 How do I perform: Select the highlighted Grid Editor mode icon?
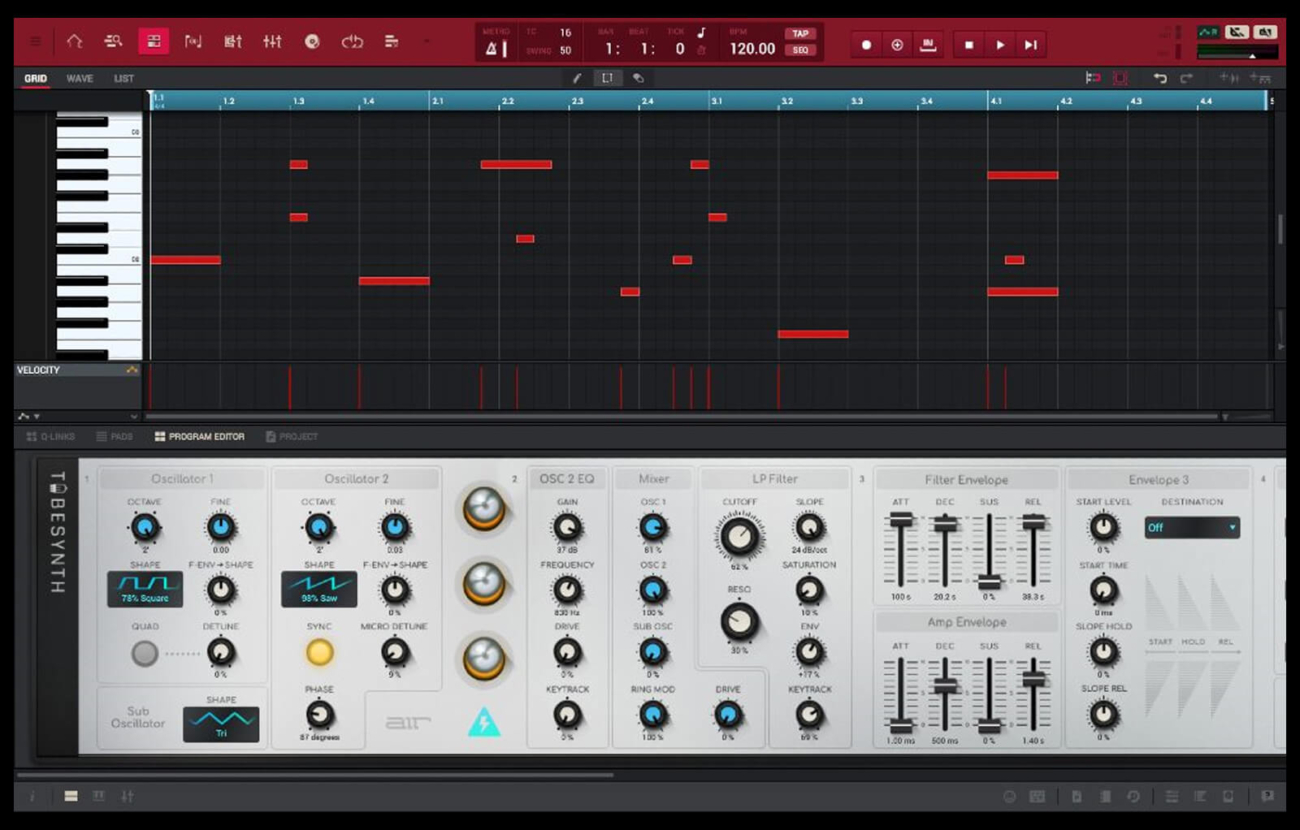coord(153,42)
